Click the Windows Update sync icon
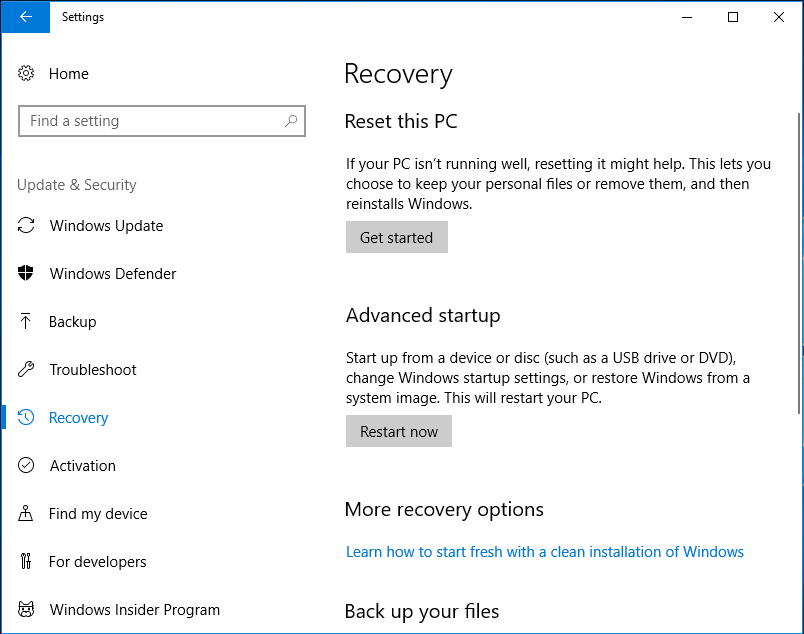 coord(27,226)
